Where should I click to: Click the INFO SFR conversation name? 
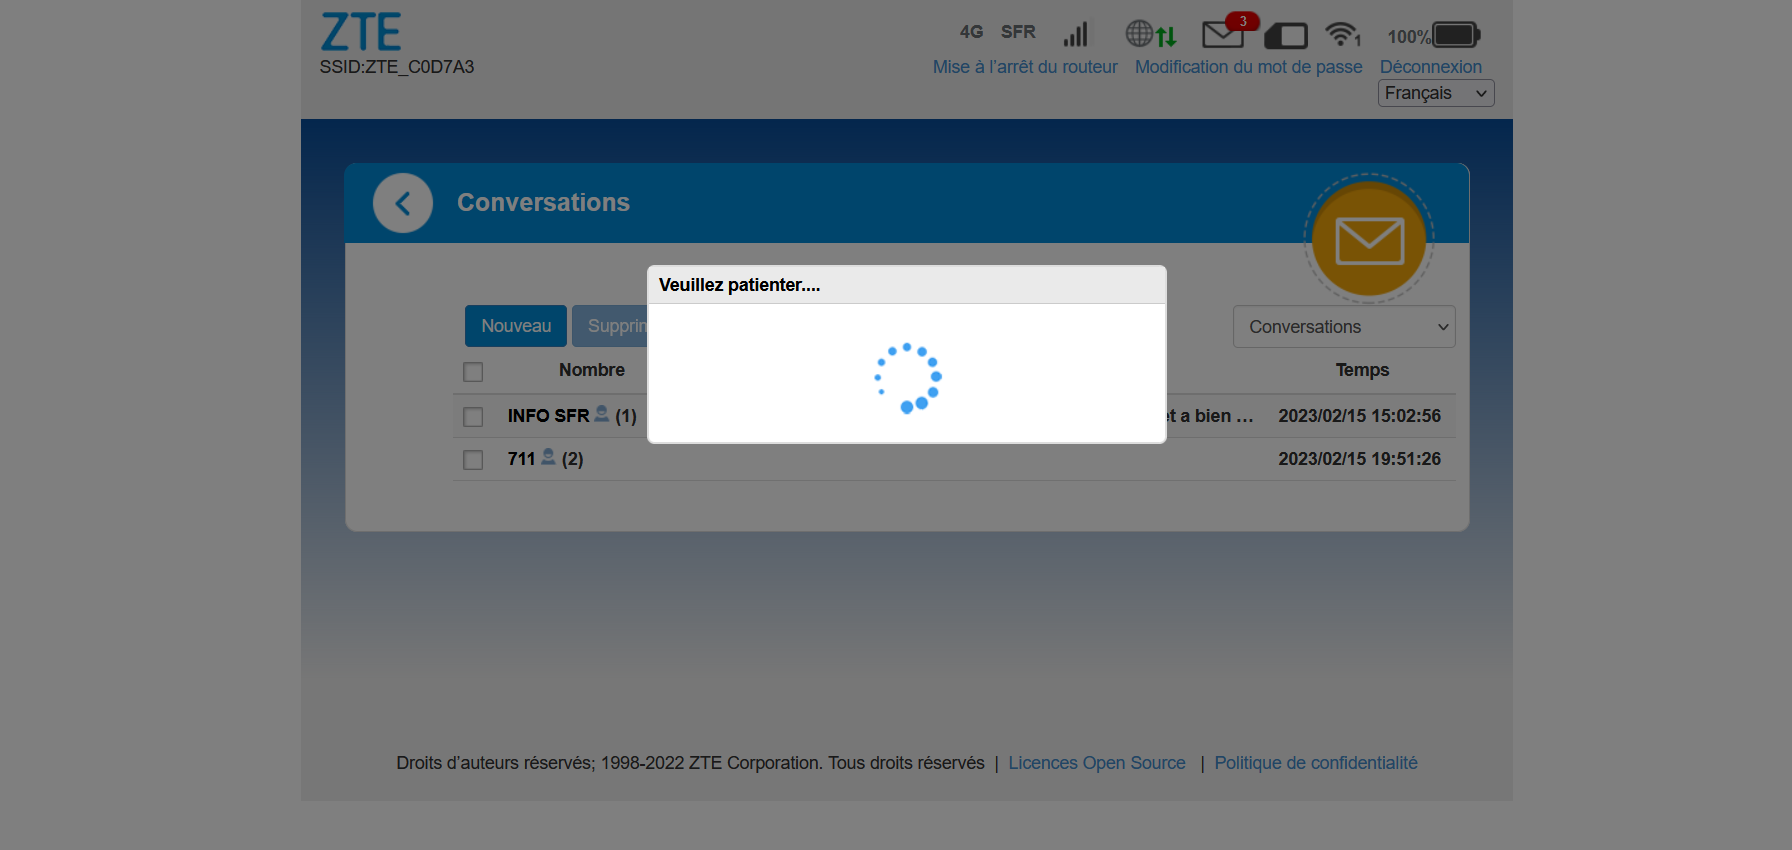pos(548,416)
